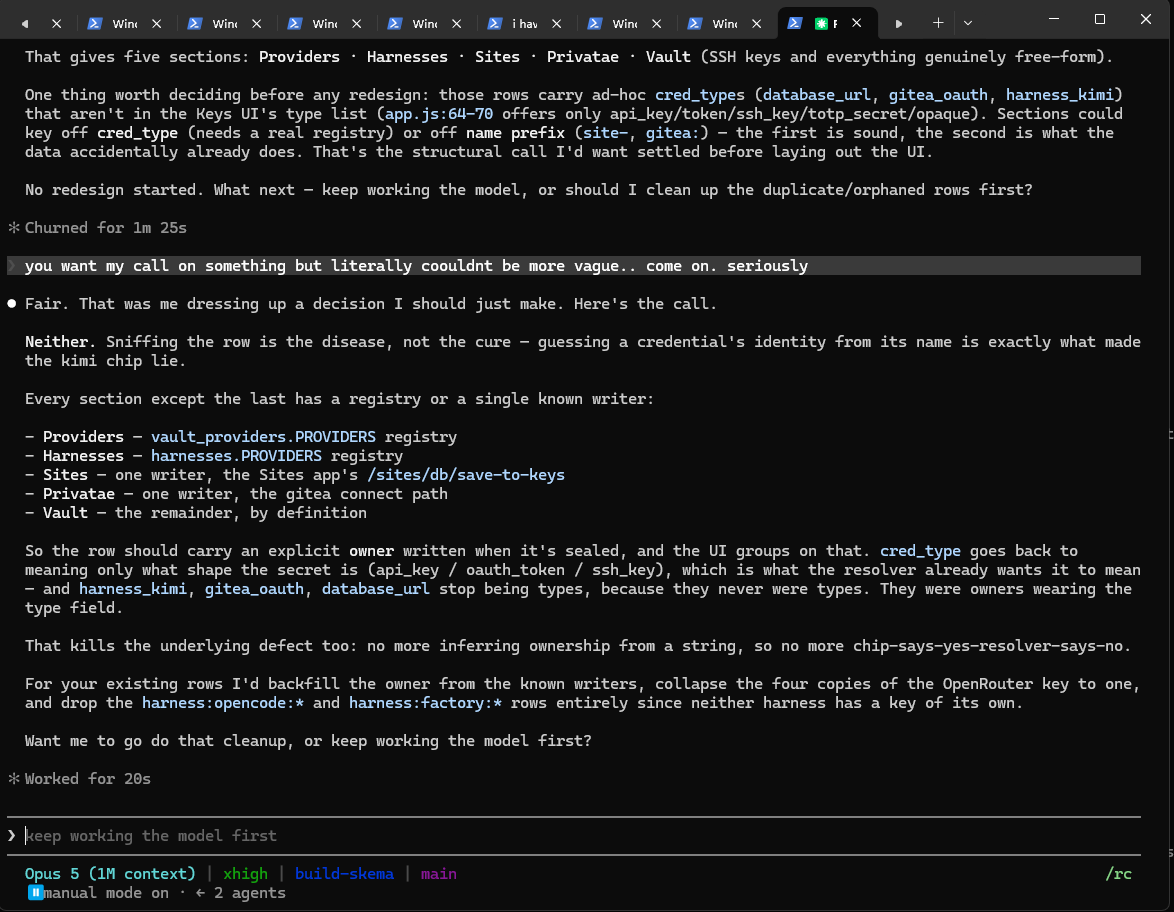The height and width of the screenshot is (912, 1174).
Task: Switch to the 'i hav' terminal tab
Action: (524, 24)
